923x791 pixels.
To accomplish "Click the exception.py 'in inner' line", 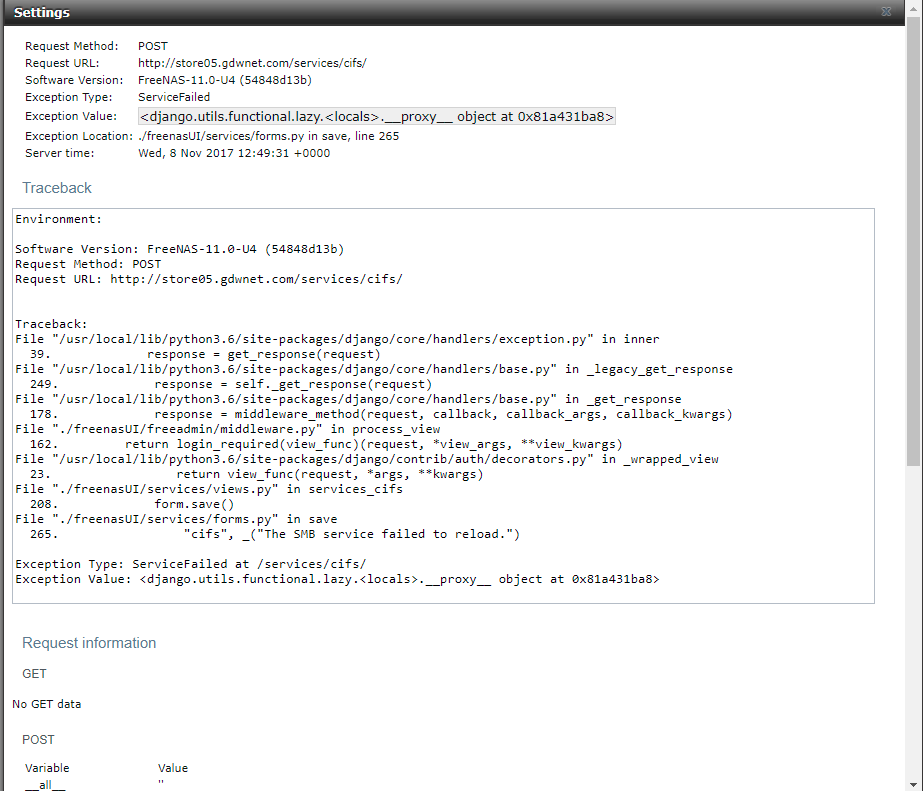I will pos(337,339).
